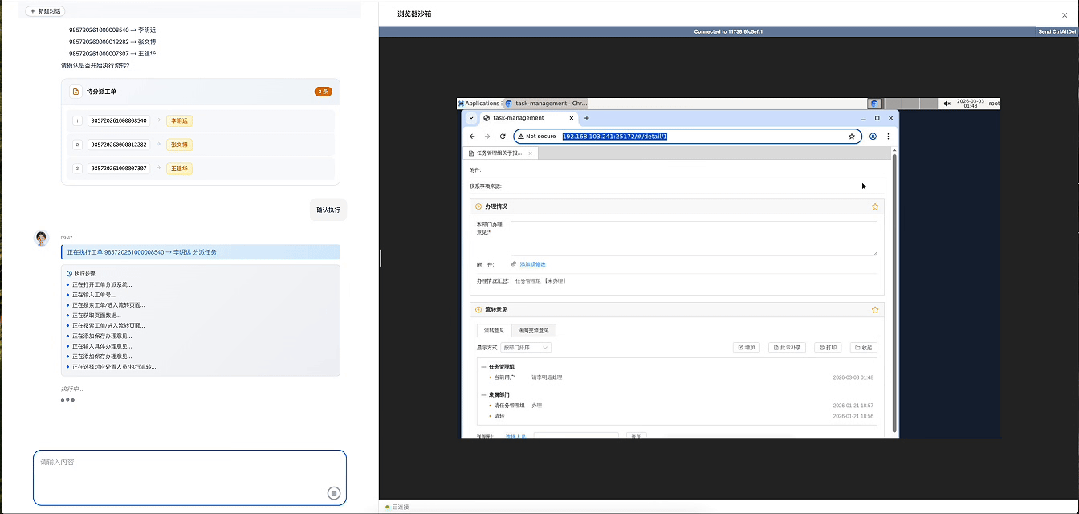Screen dimensions: 1079x514
Task: Click the 确认执行 message bubble
Action: [328, 210]
